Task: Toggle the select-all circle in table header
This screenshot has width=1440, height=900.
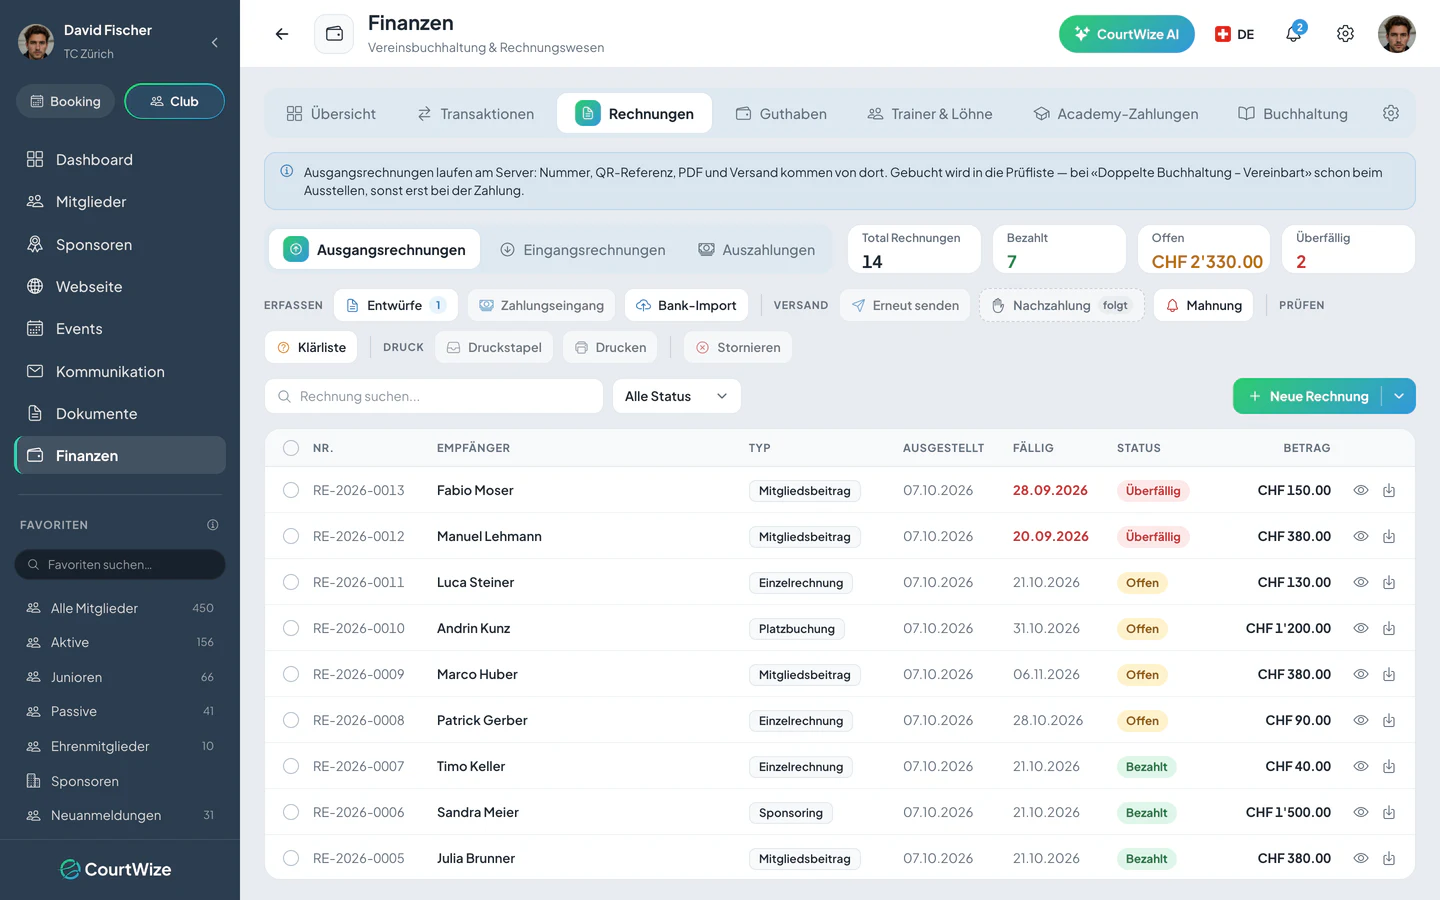Action: [291, 448]
